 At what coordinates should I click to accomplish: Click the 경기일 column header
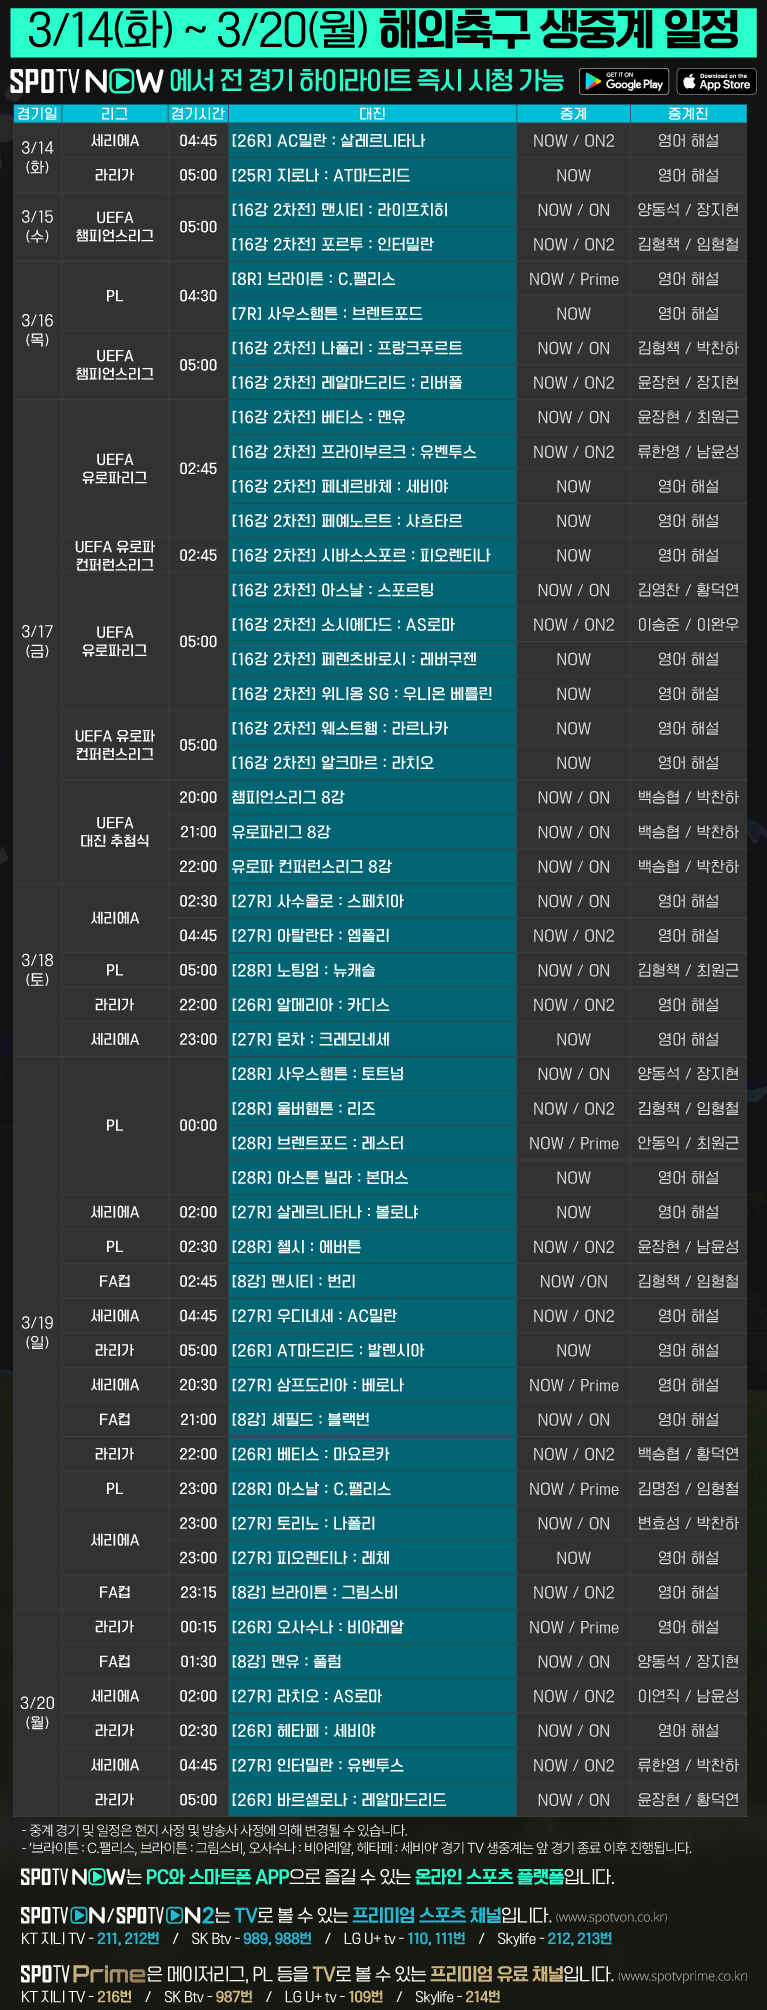point(37,114)
